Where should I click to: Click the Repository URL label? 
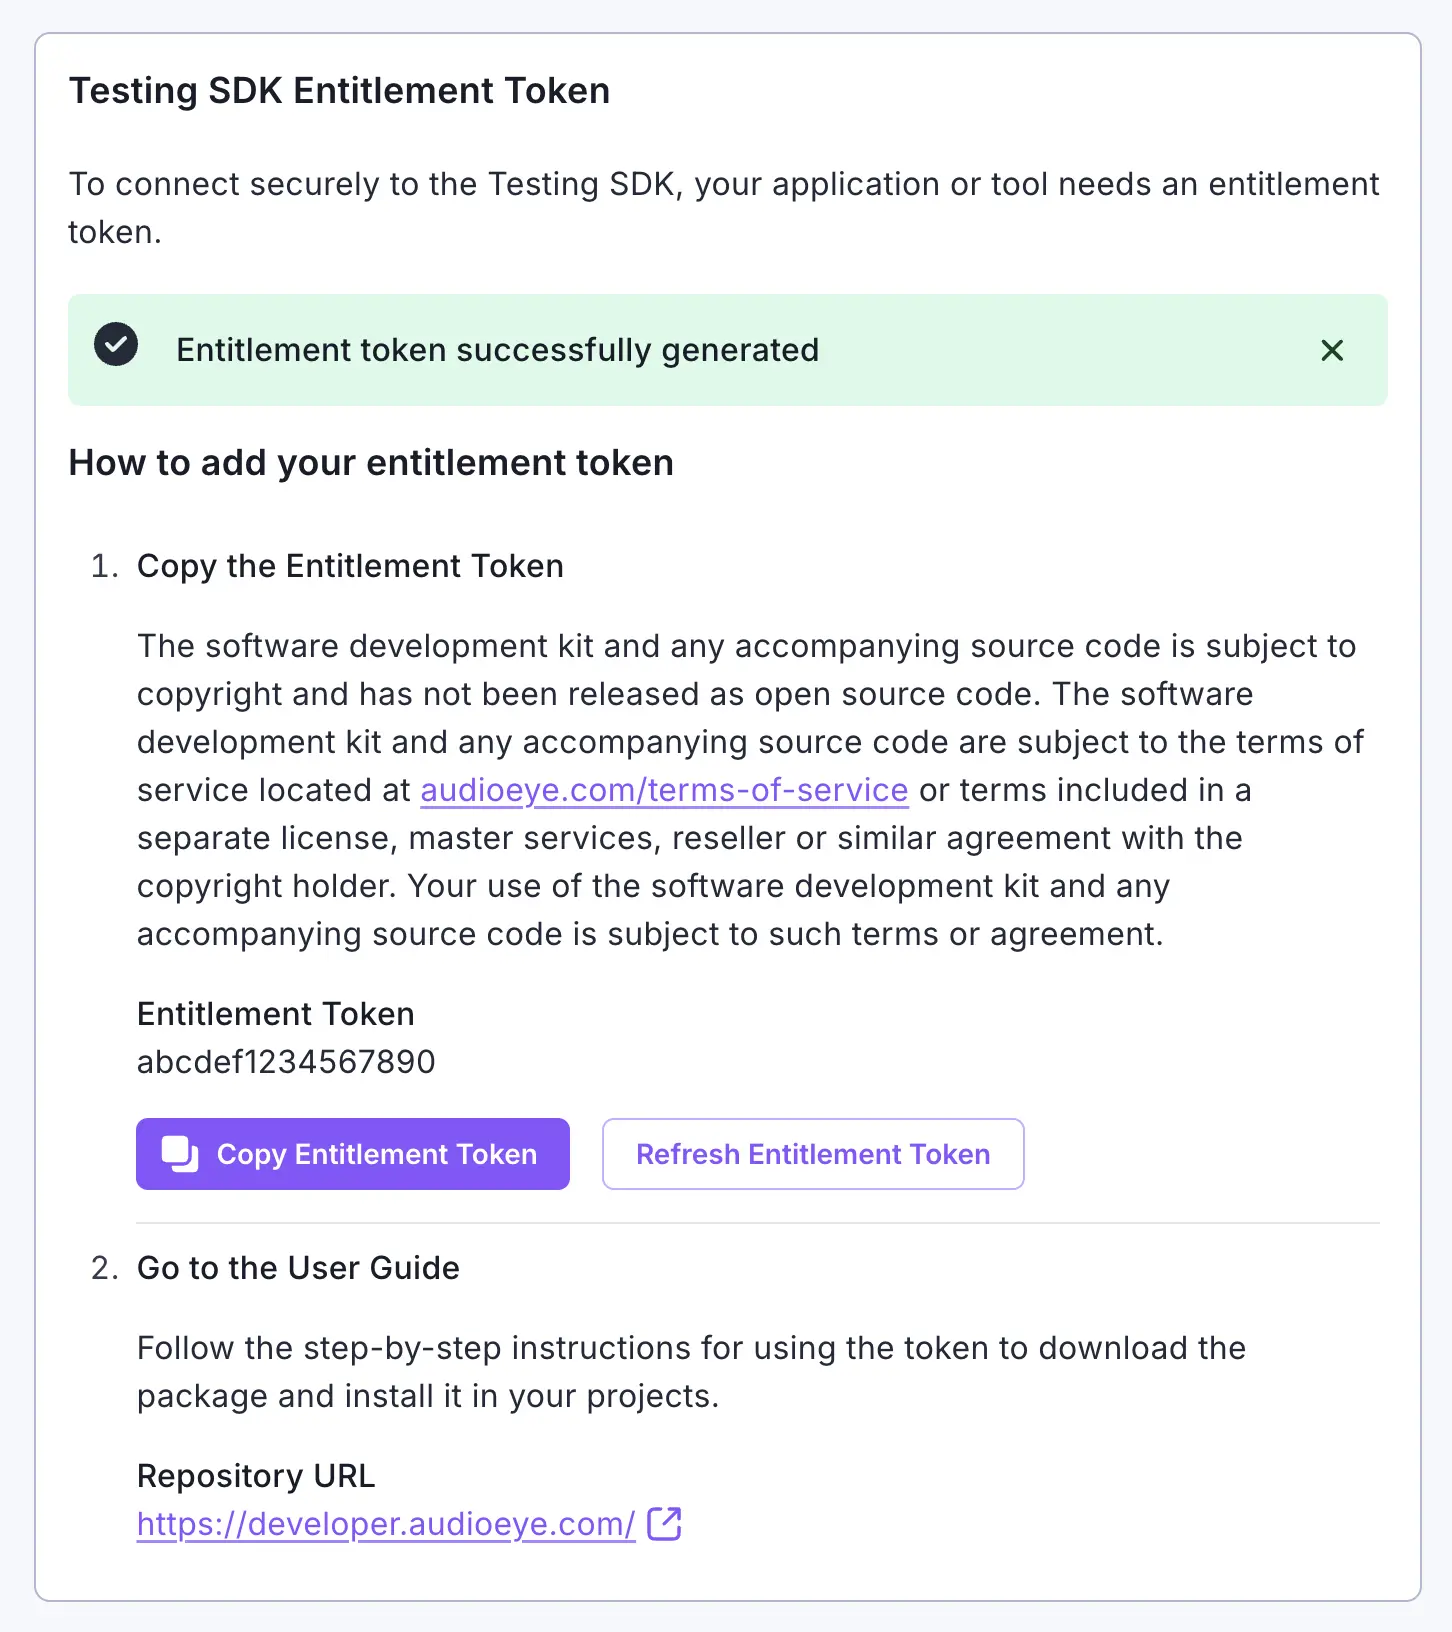coord(256,1475)
